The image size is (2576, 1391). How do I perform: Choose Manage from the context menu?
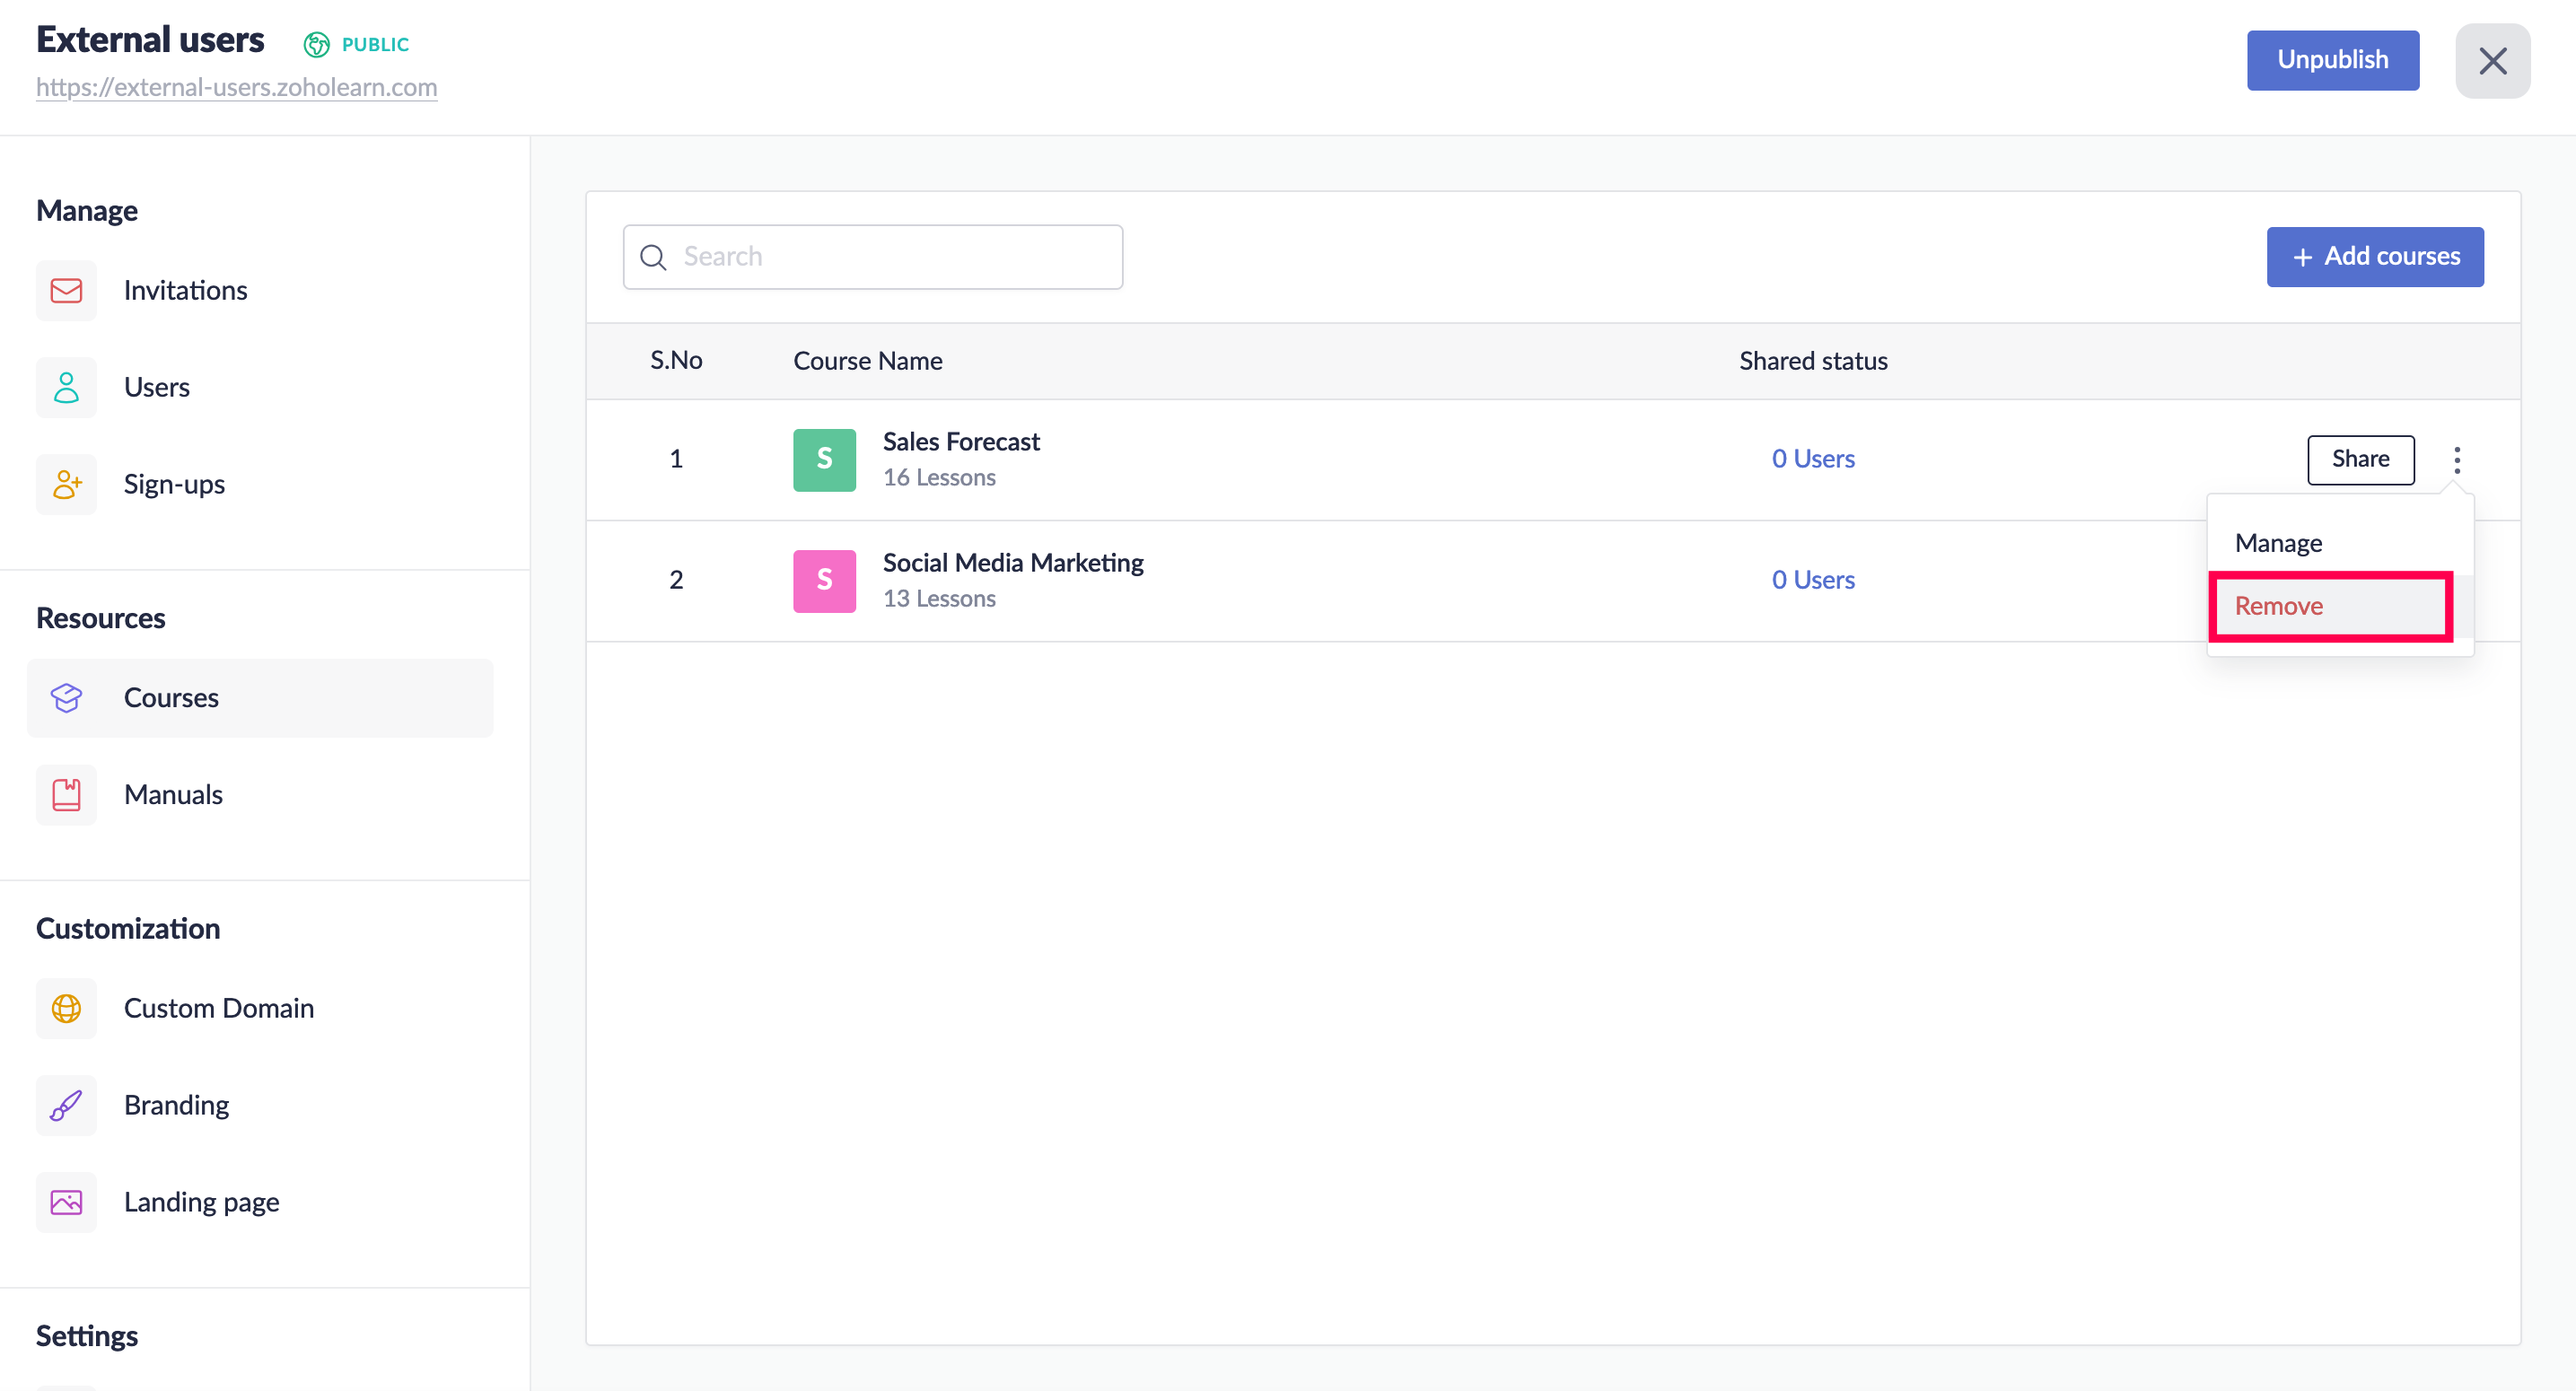[2278, 543]
